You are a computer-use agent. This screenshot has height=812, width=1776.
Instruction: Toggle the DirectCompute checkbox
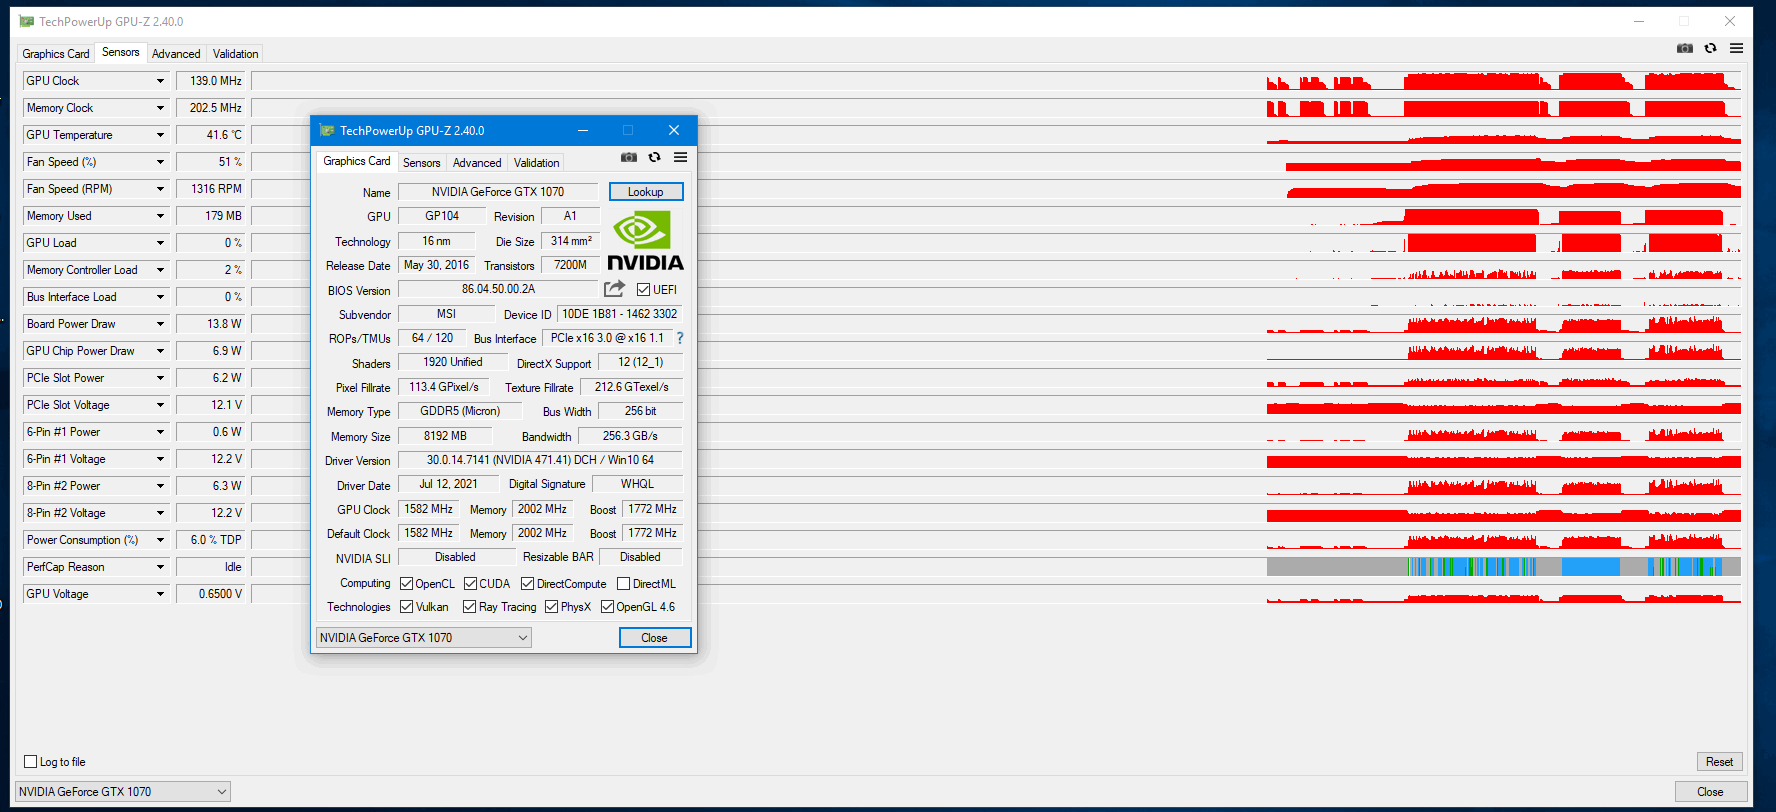[528, 584]
